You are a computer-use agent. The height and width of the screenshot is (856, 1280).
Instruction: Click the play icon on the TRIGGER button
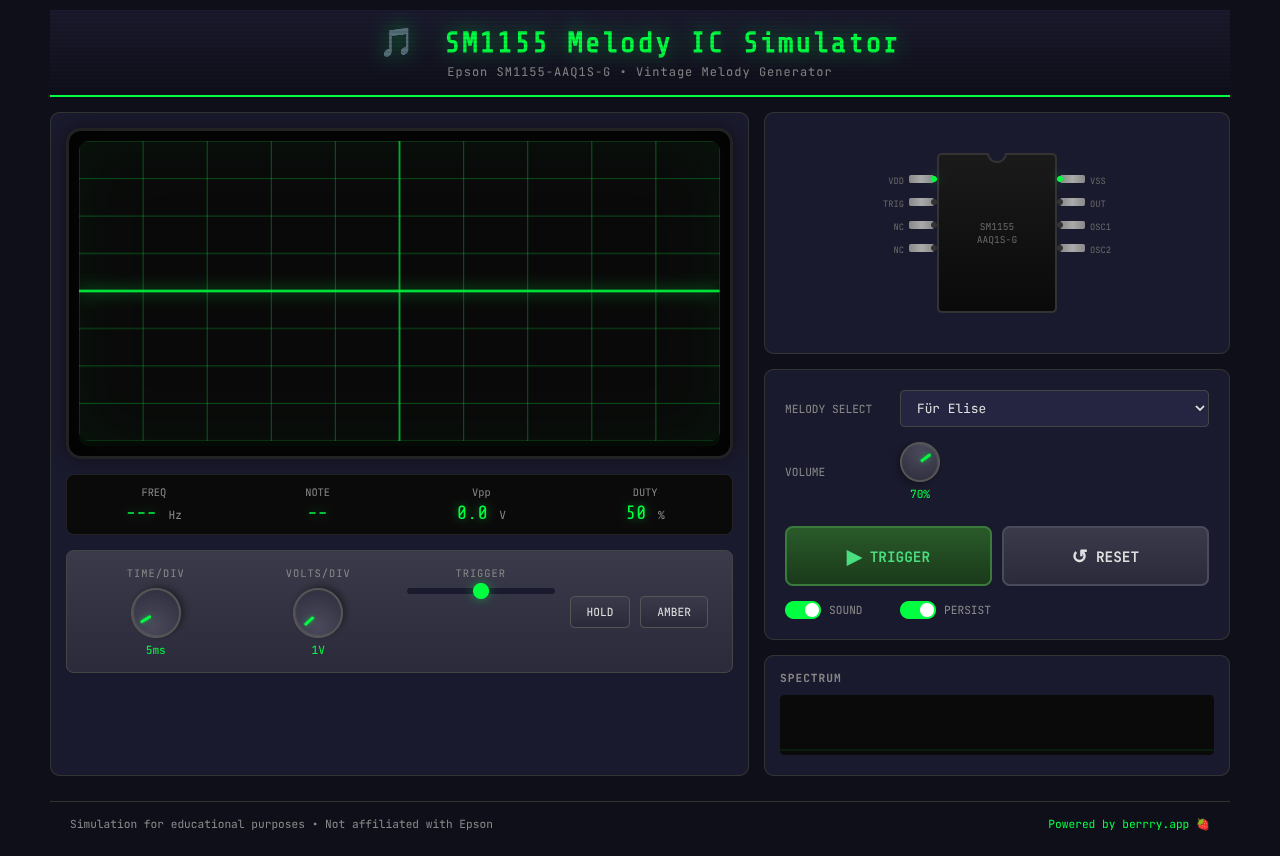coord(855,556)
